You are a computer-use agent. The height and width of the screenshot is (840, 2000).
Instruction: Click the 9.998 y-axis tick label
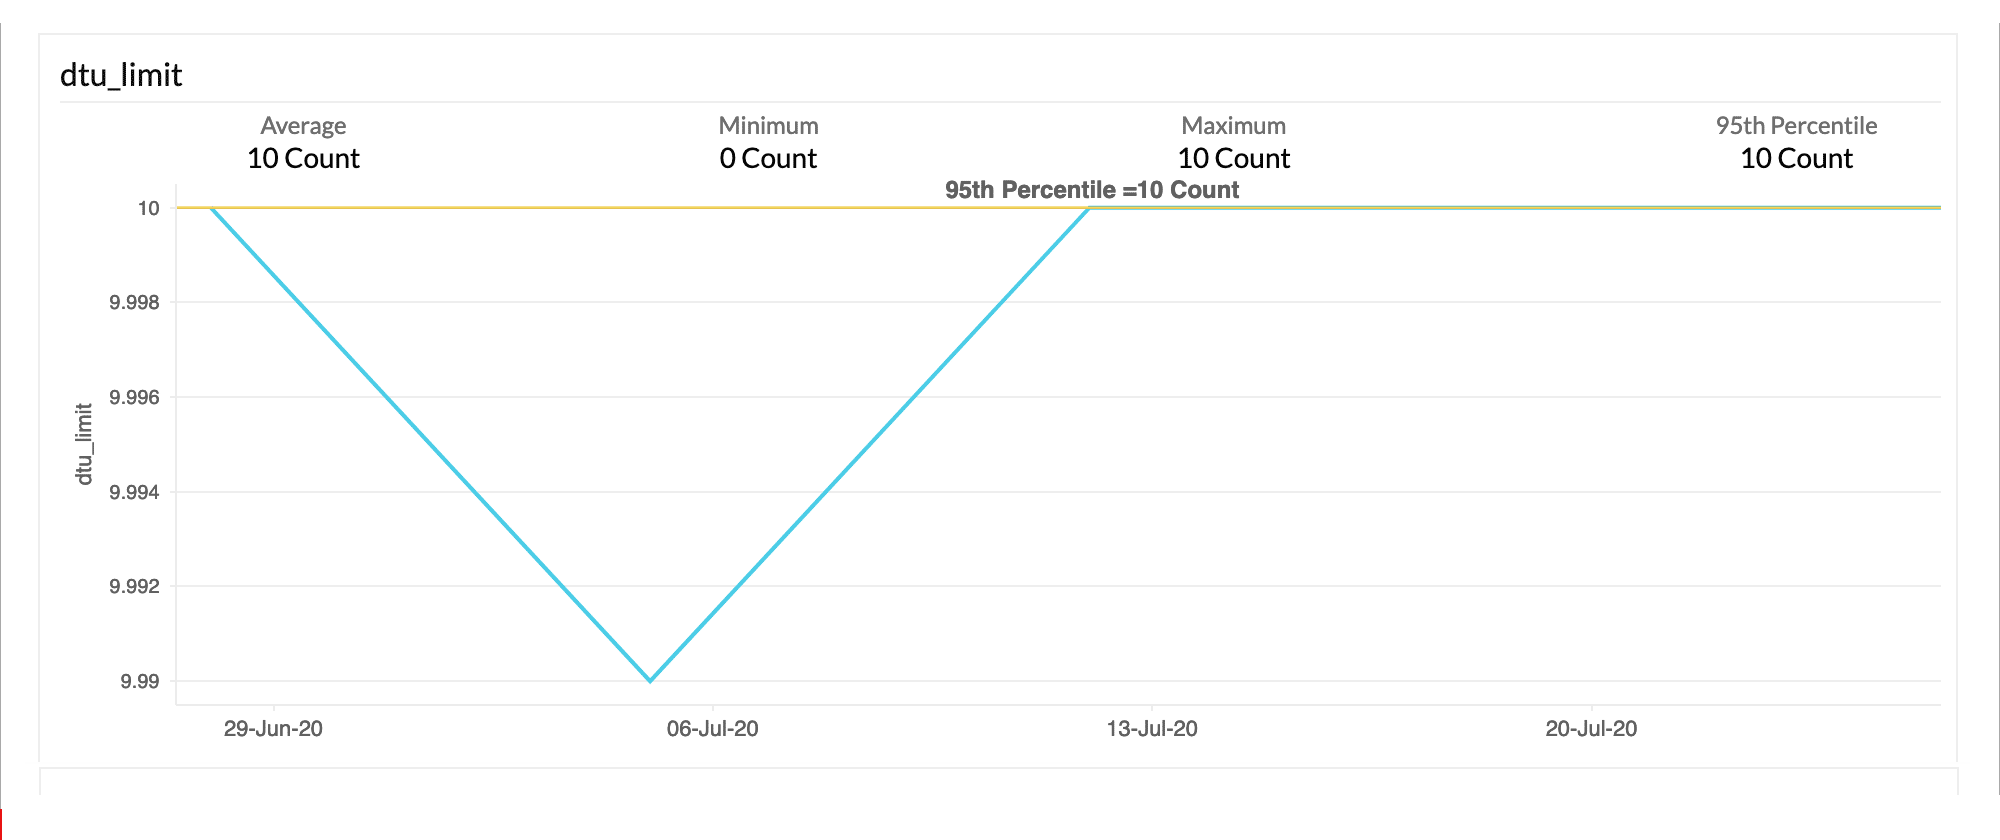pos(134,303)
